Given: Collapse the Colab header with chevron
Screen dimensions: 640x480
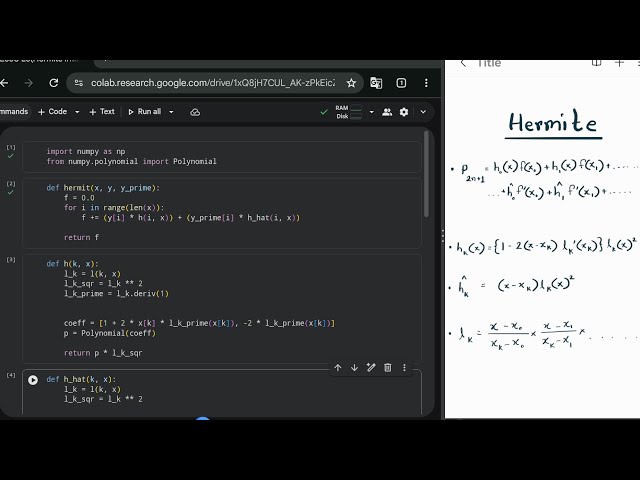Looking at the screenshot, I should [423, 112].
